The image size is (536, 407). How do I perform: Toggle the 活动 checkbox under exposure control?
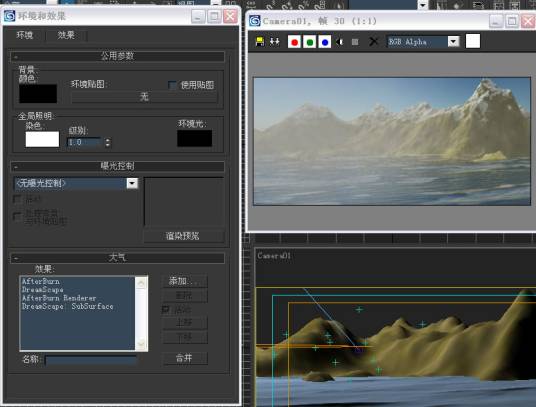tap(17, 199)
